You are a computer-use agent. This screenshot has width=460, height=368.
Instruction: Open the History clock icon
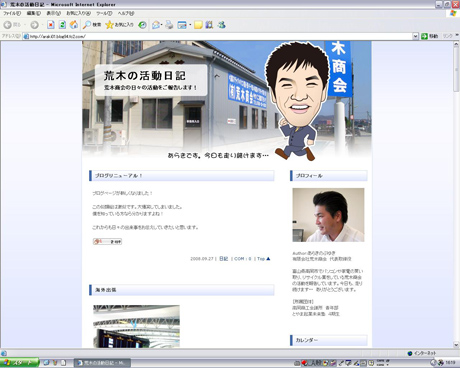[142, 25]
